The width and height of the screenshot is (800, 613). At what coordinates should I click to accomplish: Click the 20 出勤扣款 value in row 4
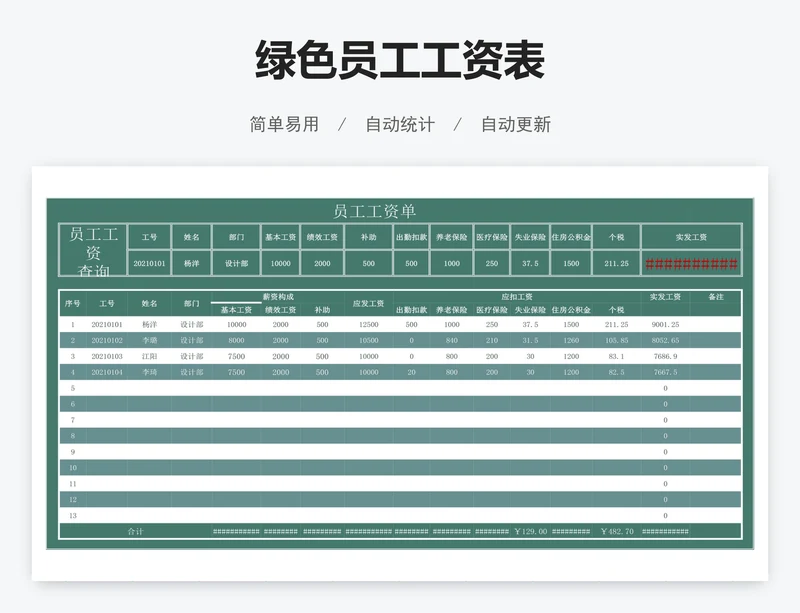click(411, 372)
